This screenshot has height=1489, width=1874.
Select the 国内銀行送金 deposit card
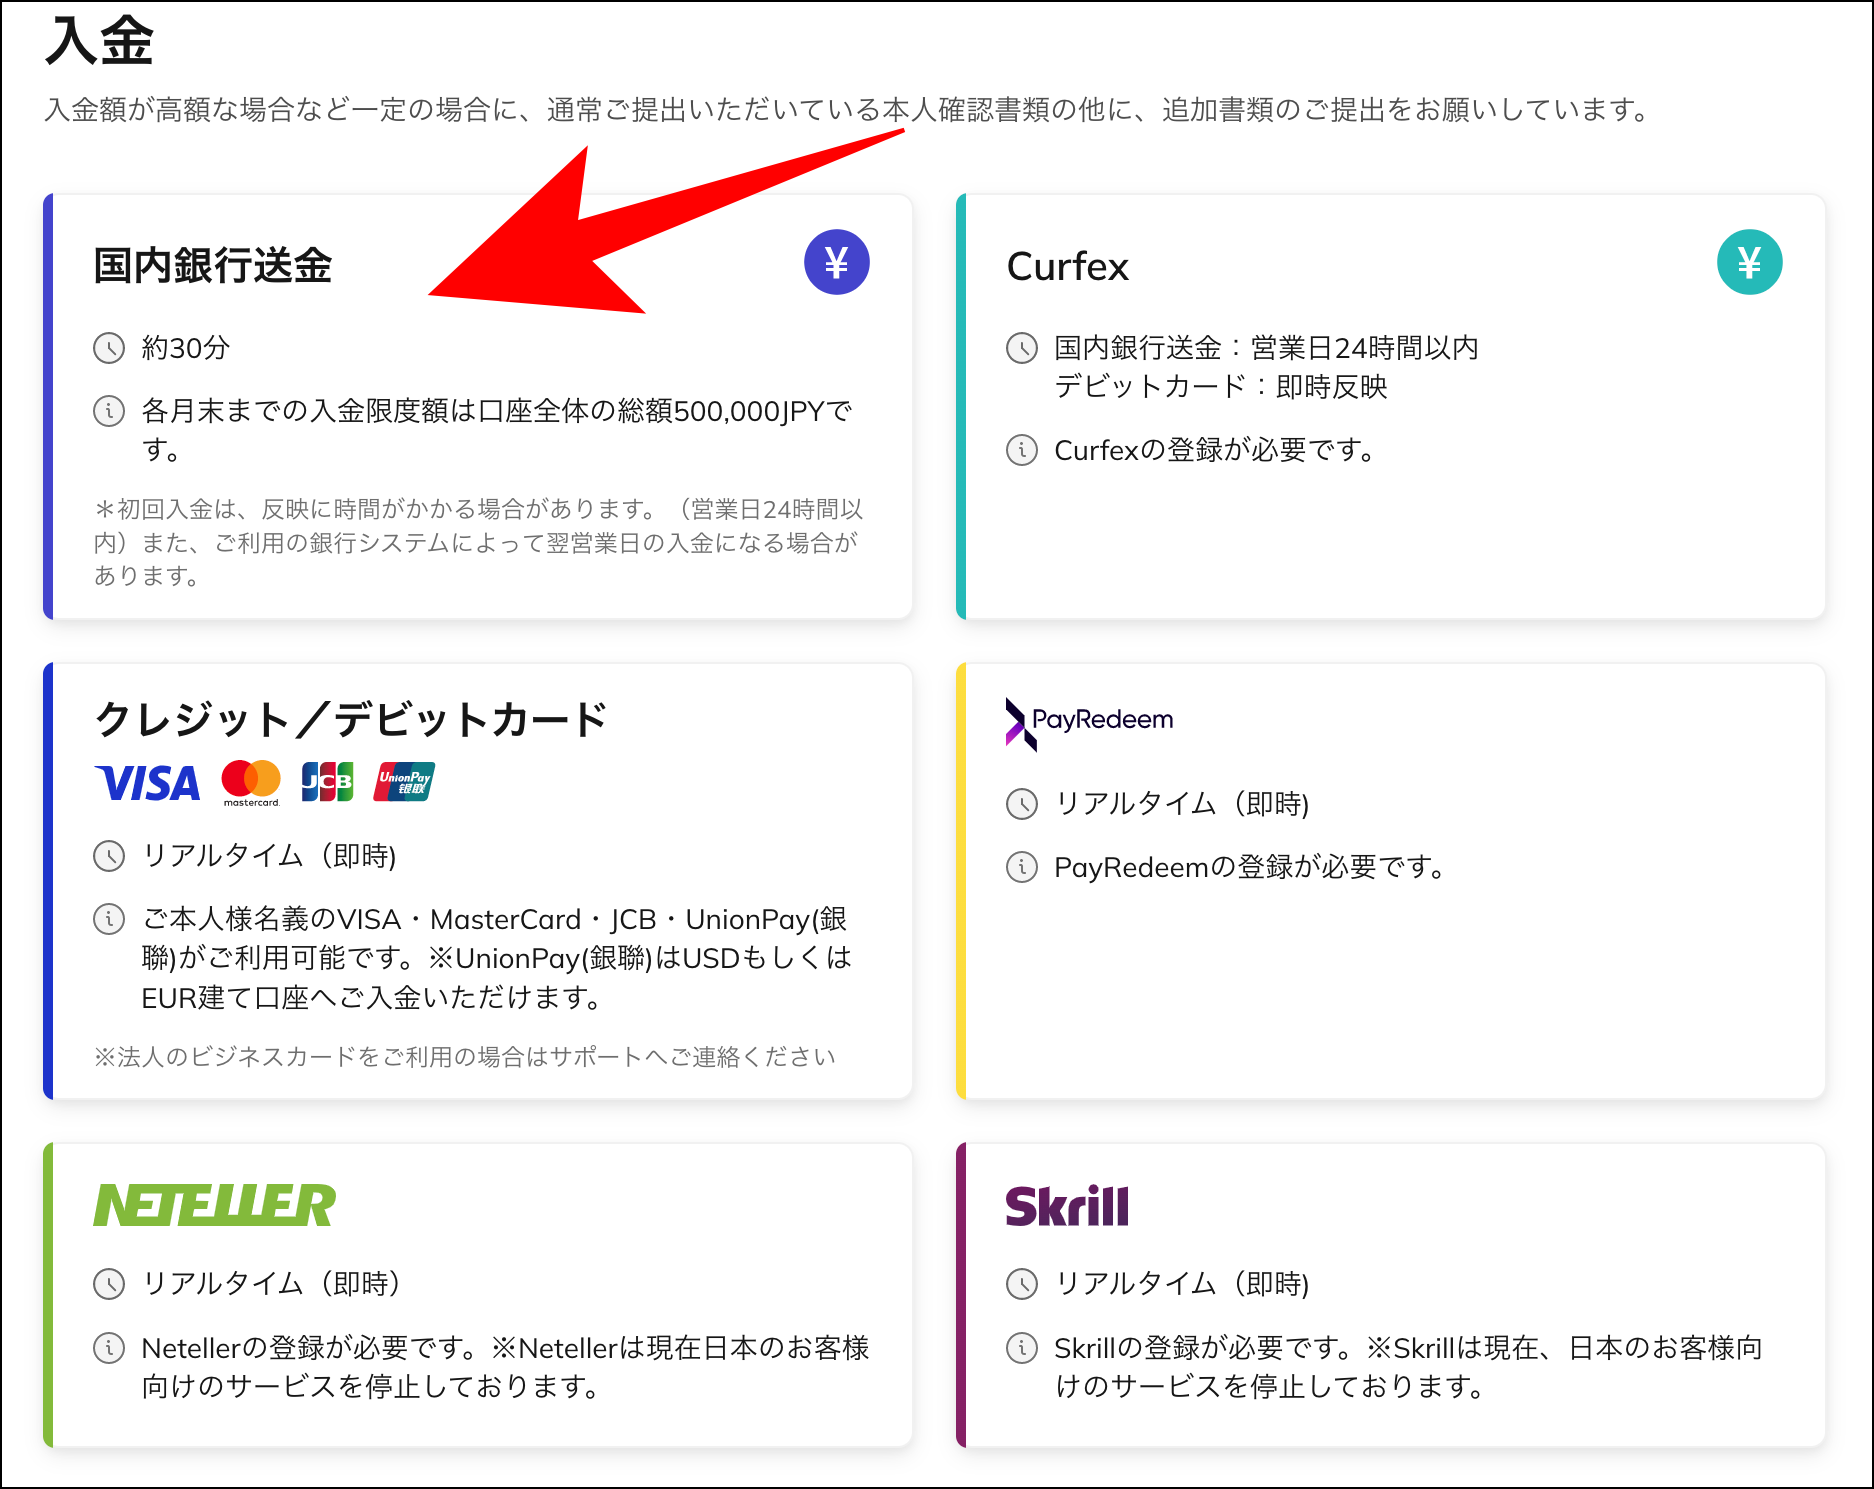point(480,400)
